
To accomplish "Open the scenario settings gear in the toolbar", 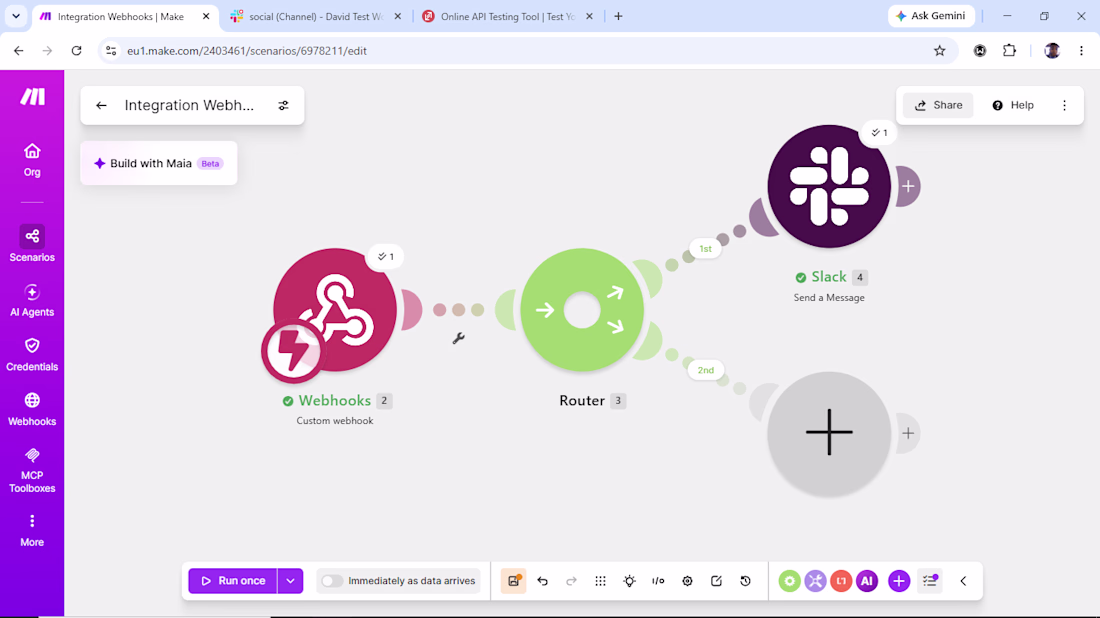I will tap(688, 581).
